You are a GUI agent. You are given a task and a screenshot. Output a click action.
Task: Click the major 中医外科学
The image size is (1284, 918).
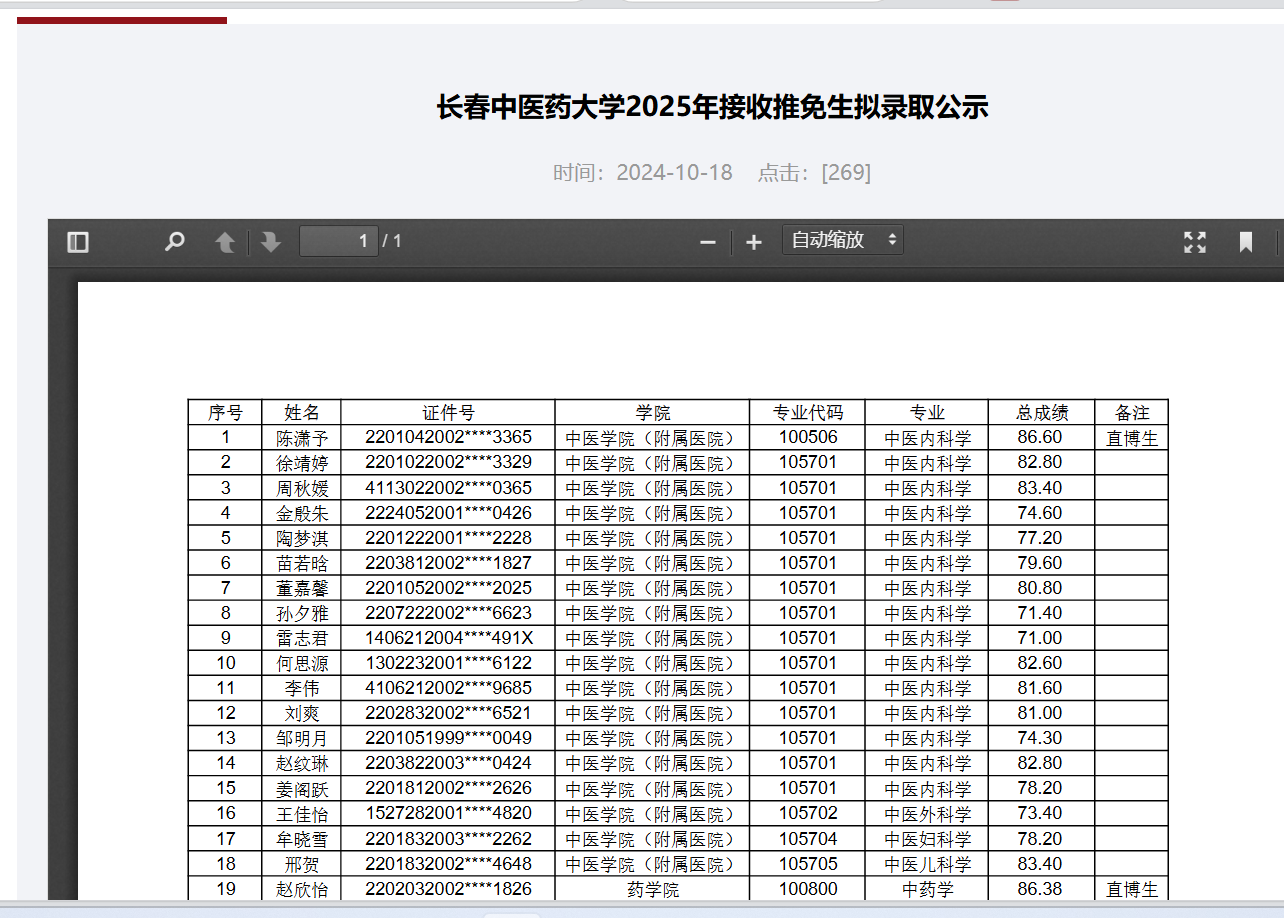point(928,814)
